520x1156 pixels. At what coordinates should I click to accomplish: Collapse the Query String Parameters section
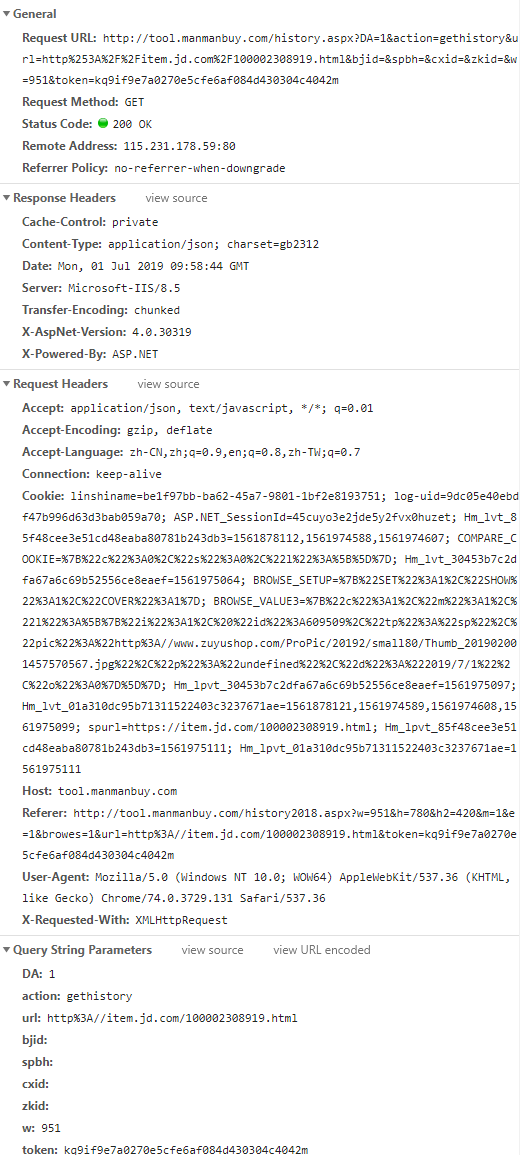coord(7,950)
